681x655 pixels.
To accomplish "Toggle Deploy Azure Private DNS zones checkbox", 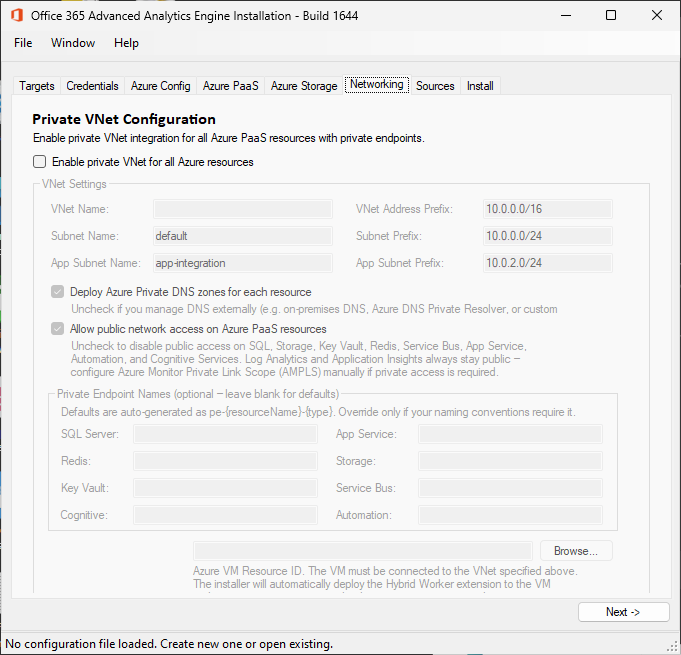I will coord(57,291).
